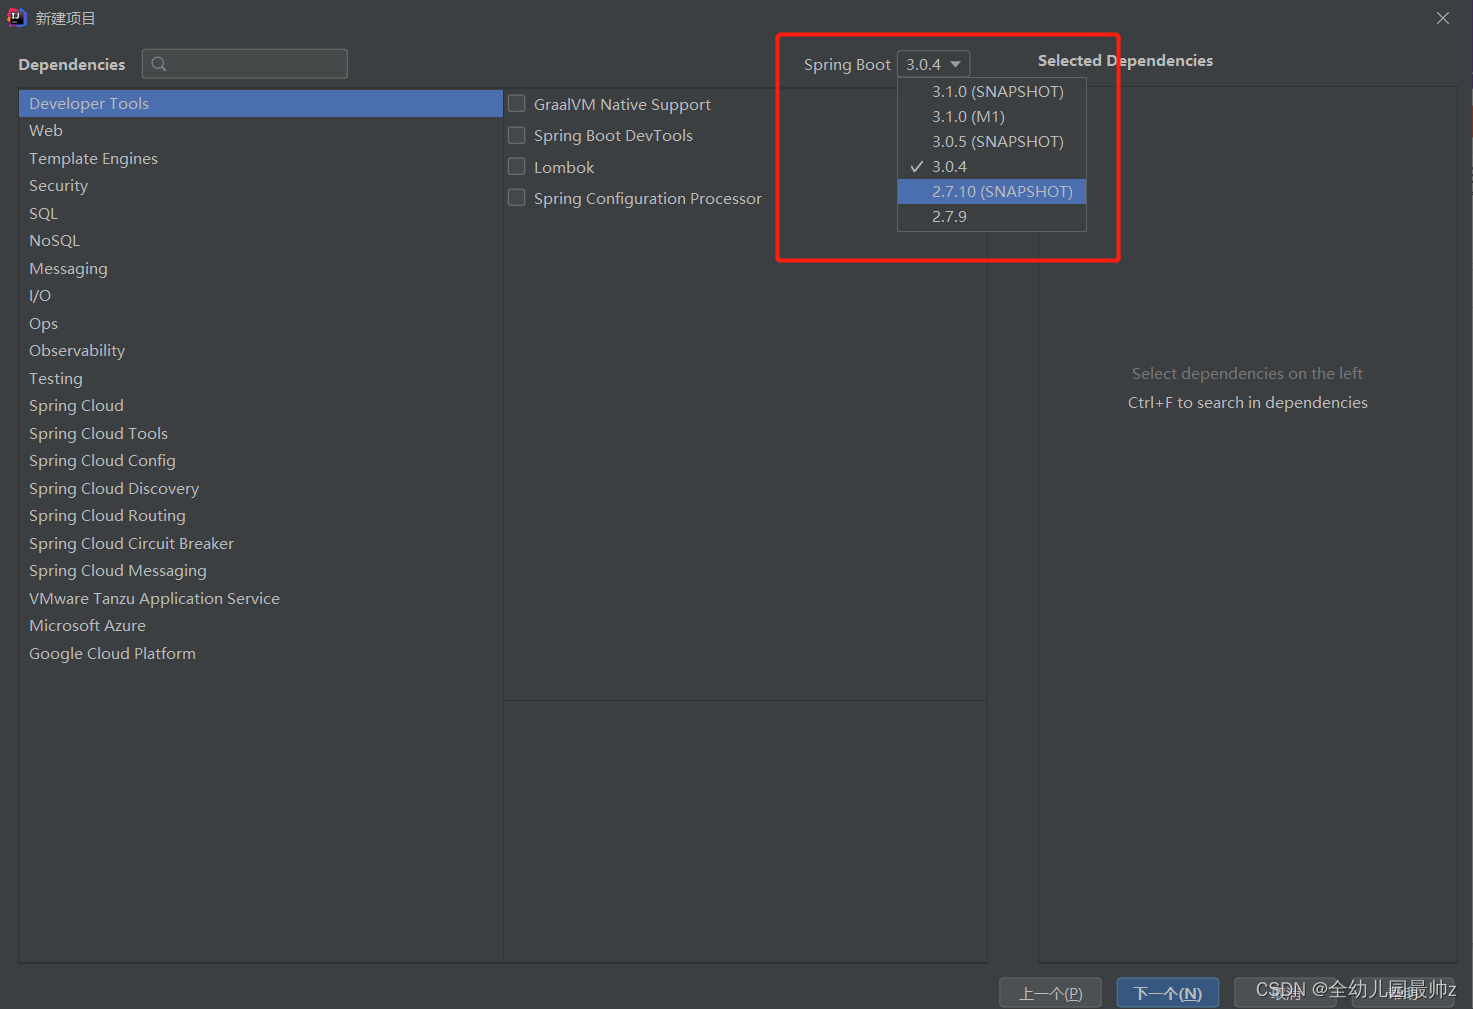The height and width of the screenshot is (1009, 1473).
Task: Select the Ops category
Action: 261,323
